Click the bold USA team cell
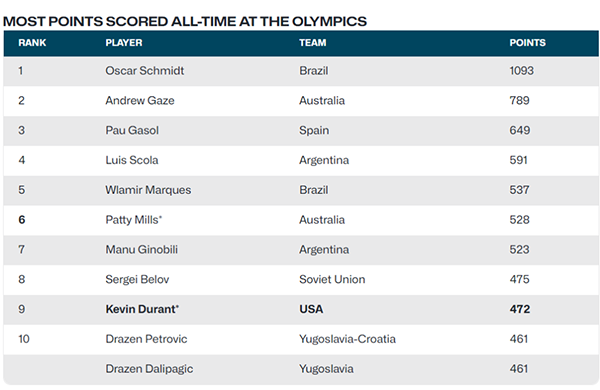The width and height of the screenshot is (600, 390). click(x=311, y=309)
